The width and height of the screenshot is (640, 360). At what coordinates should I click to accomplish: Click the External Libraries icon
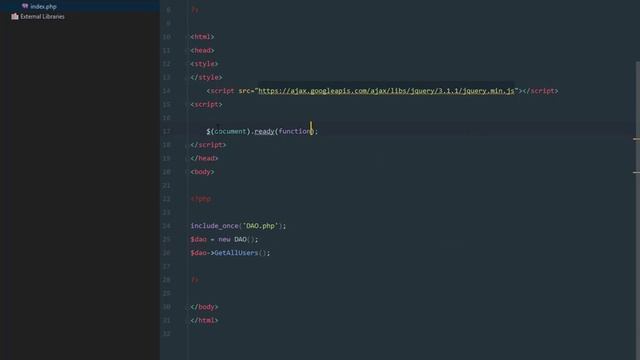pos(15,16)
